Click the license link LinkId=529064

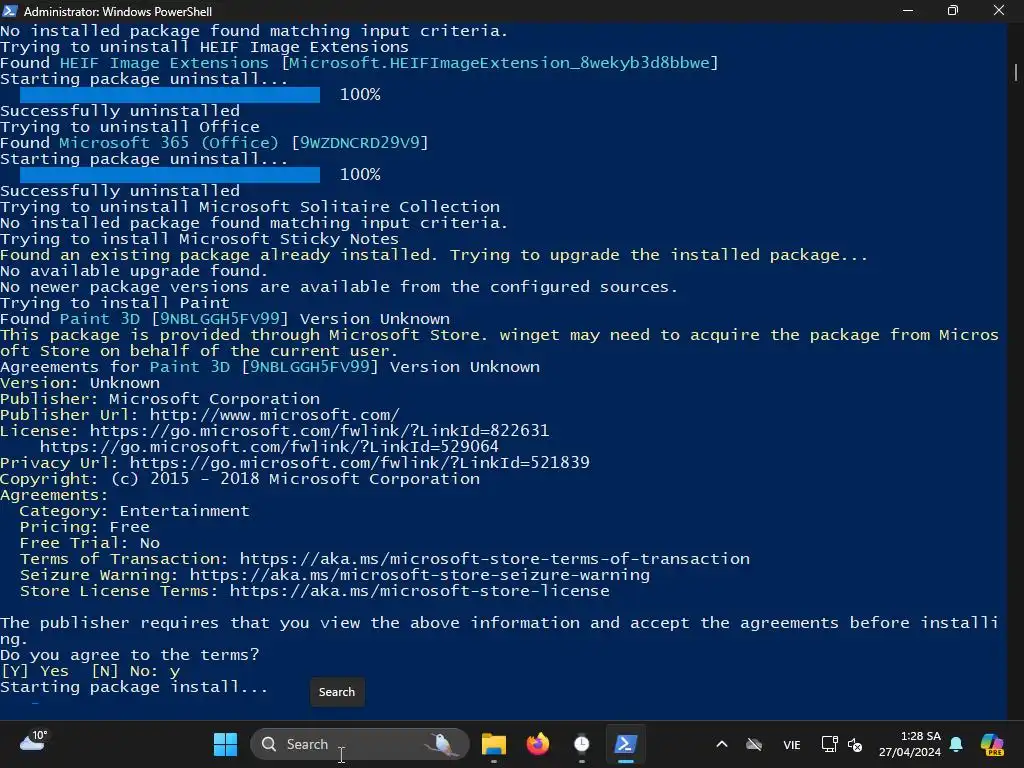tap(269, 447)
